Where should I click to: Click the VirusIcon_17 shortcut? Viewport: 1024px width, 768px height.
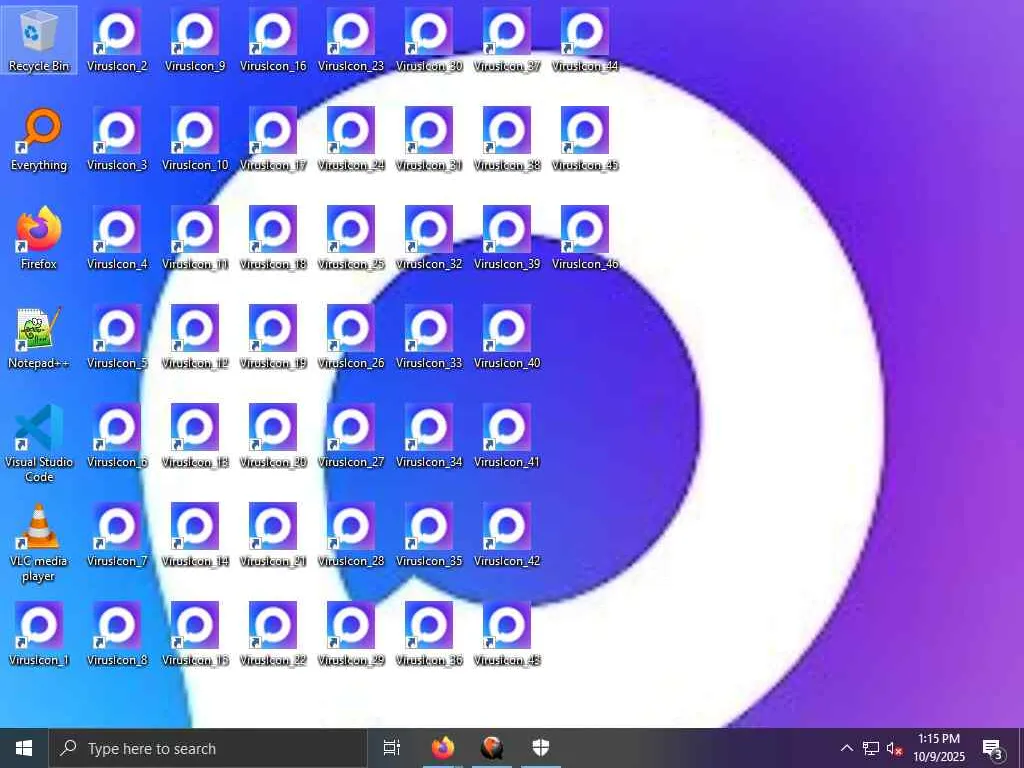(x=273, y=139)
